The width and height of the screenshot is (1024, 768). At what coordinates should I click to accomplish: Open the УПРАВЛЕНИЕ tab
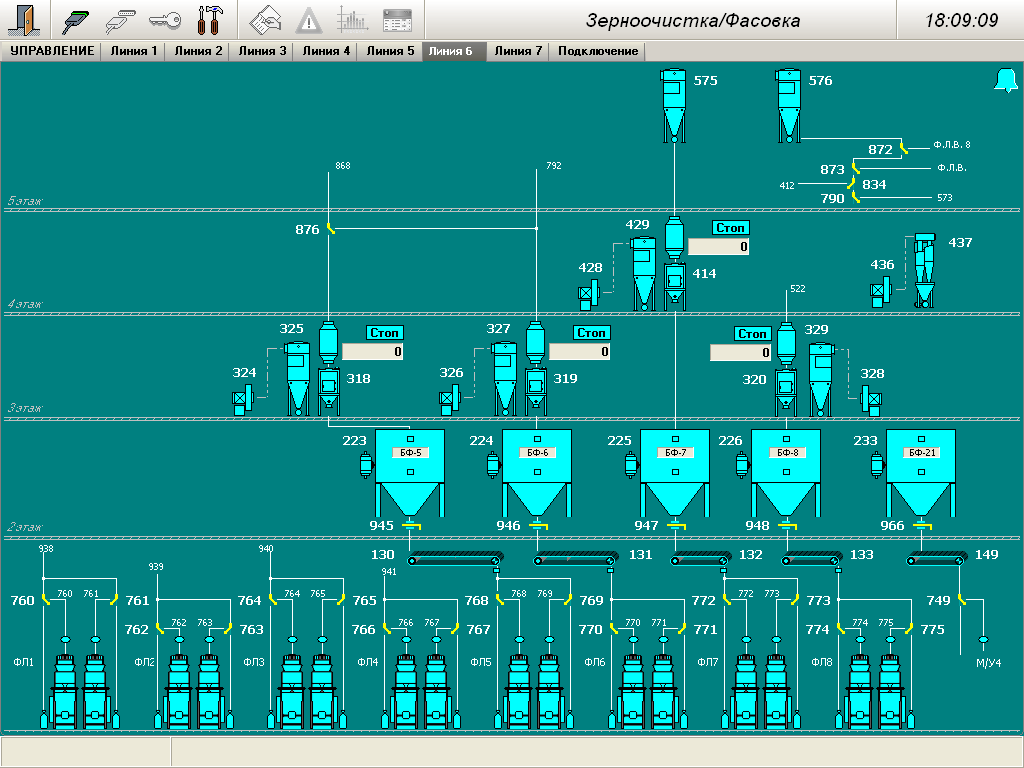pos(52,51)
